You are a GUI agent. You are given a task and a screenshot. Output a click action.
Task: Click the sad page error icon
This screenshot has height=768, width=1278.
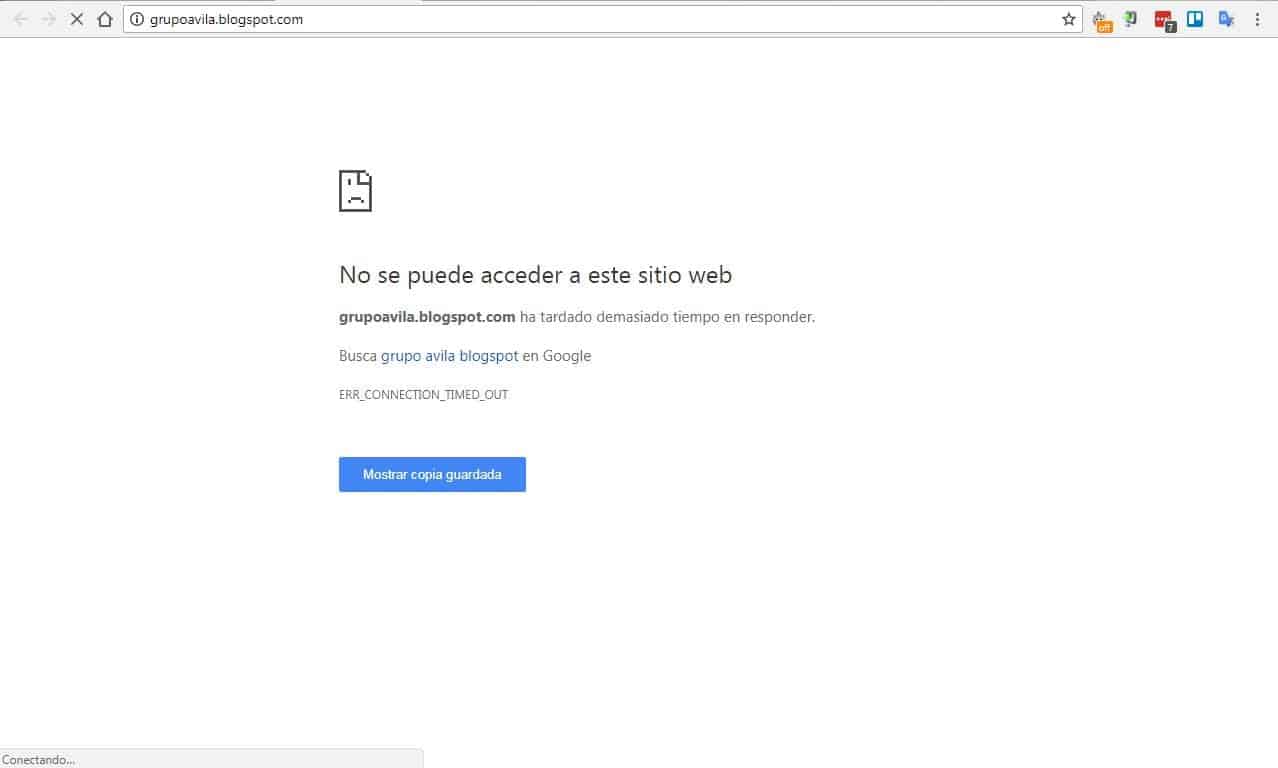[356, 191]
